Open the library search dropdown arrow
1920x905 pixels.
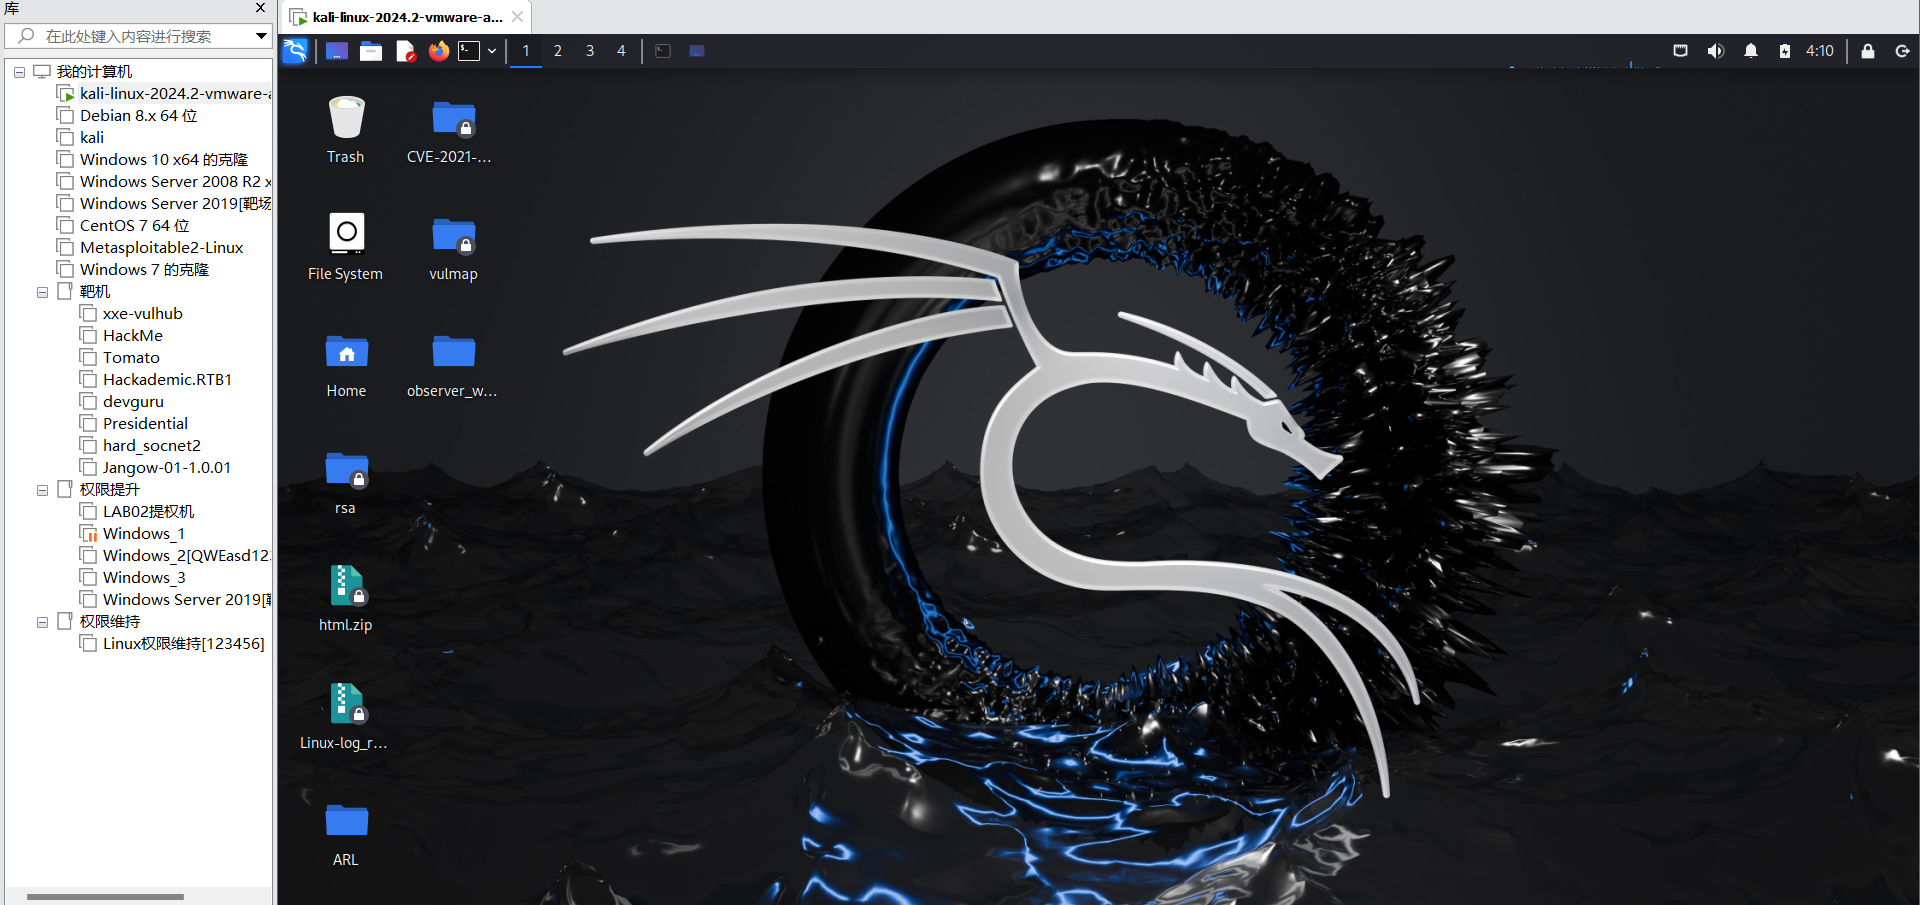pyautogui.click(x=261, y=36)
